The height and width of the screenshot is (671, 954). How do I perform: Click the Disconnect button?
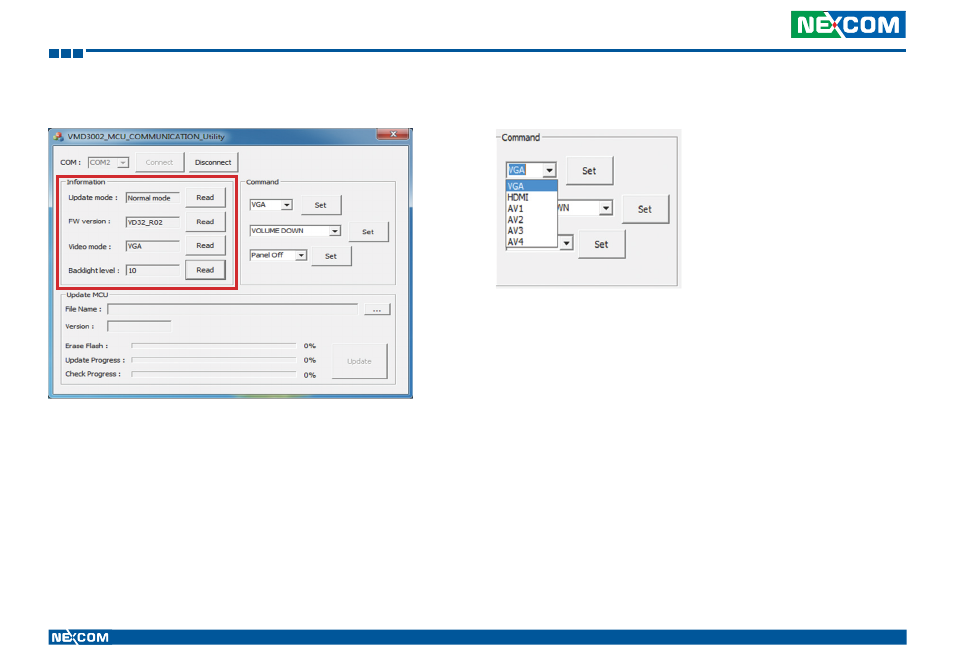click(213, 162)
